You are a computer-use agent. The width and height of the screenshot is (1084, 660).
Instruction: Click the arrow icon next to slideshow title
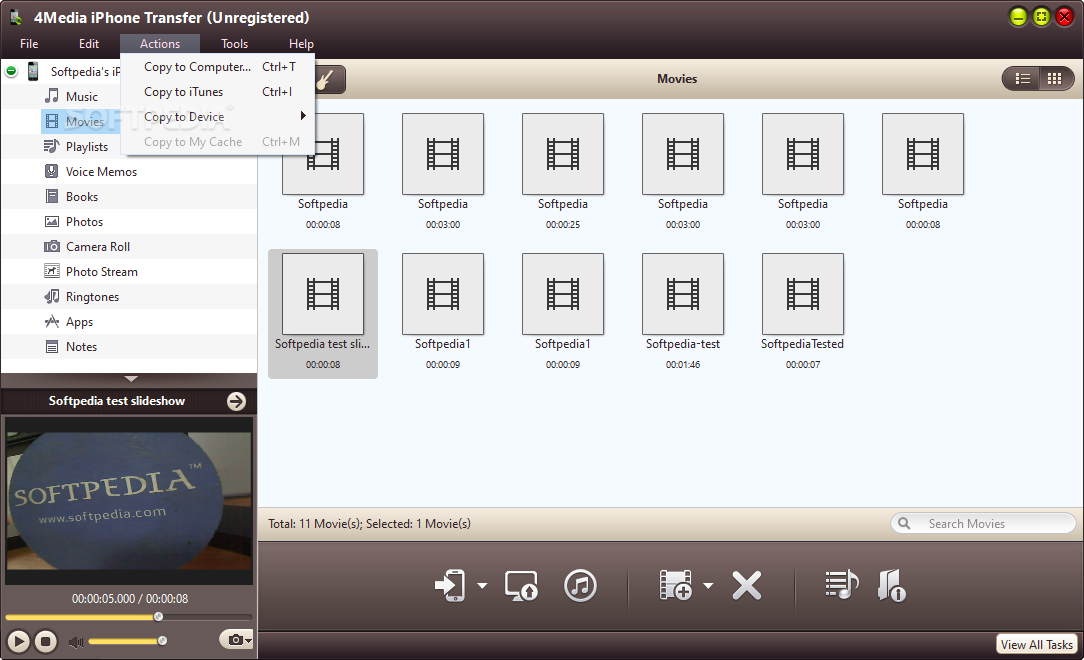[236, 401]
